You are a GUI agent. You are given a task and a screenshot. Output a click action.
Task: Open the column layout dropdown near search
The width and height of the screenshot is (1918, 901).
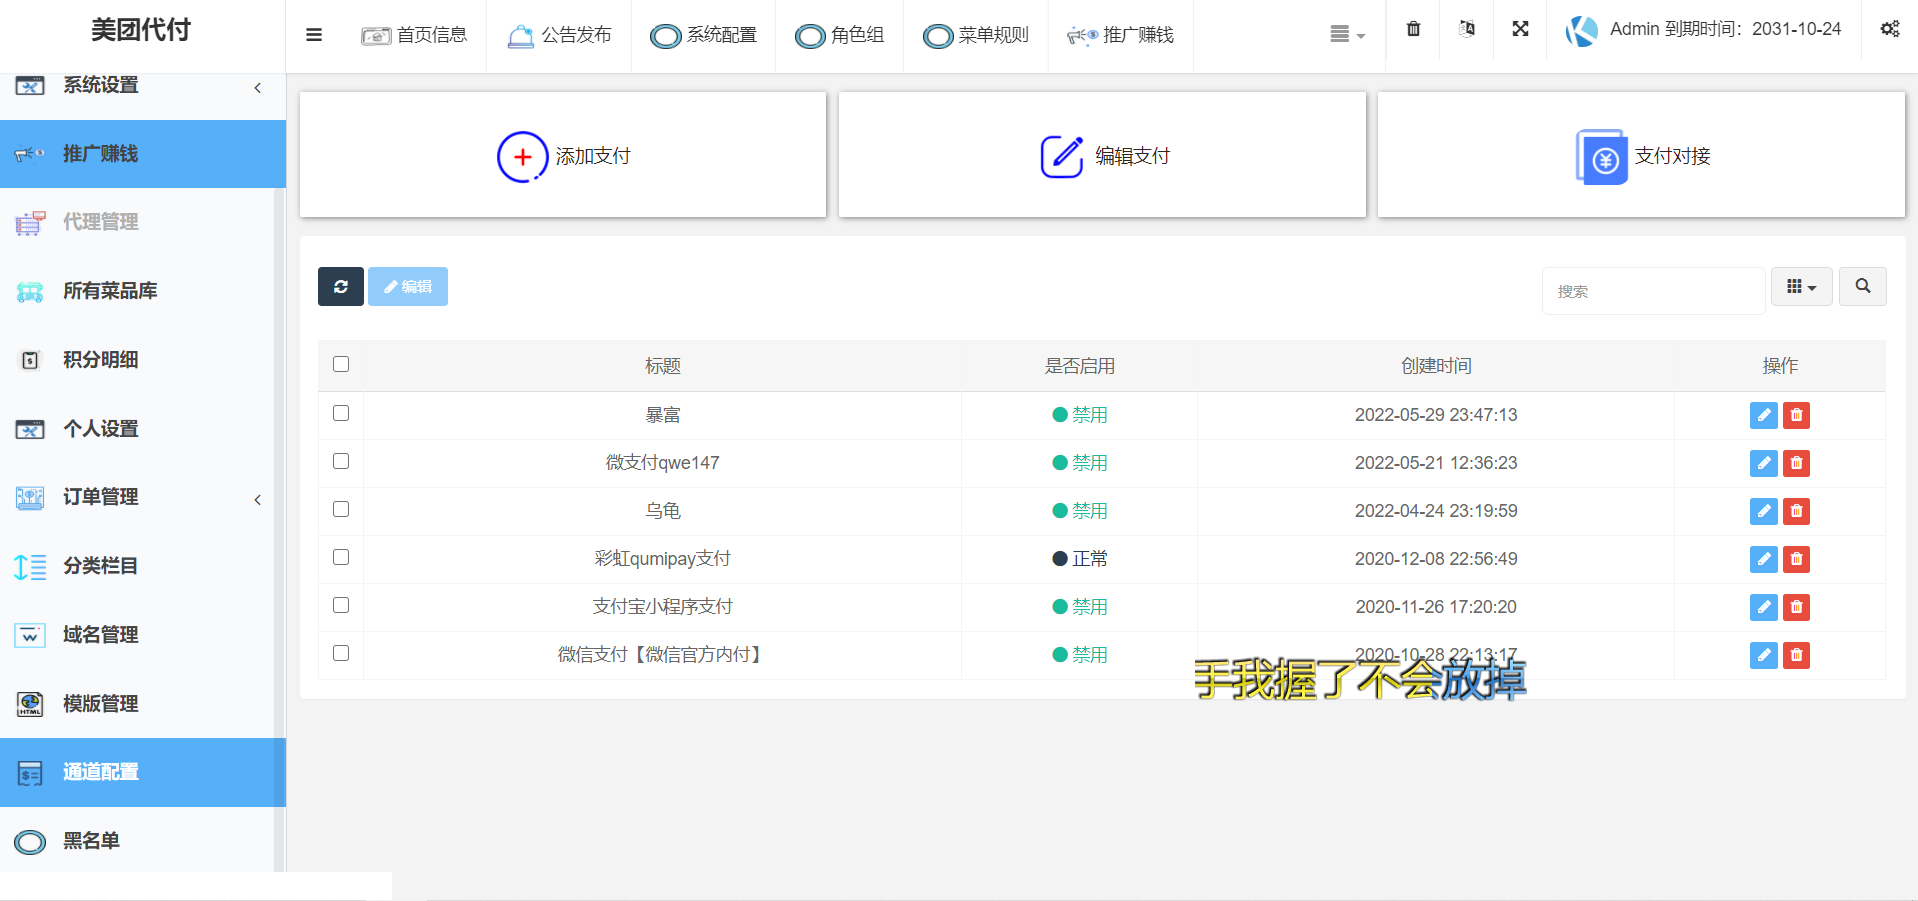[x=1801, y=286]
